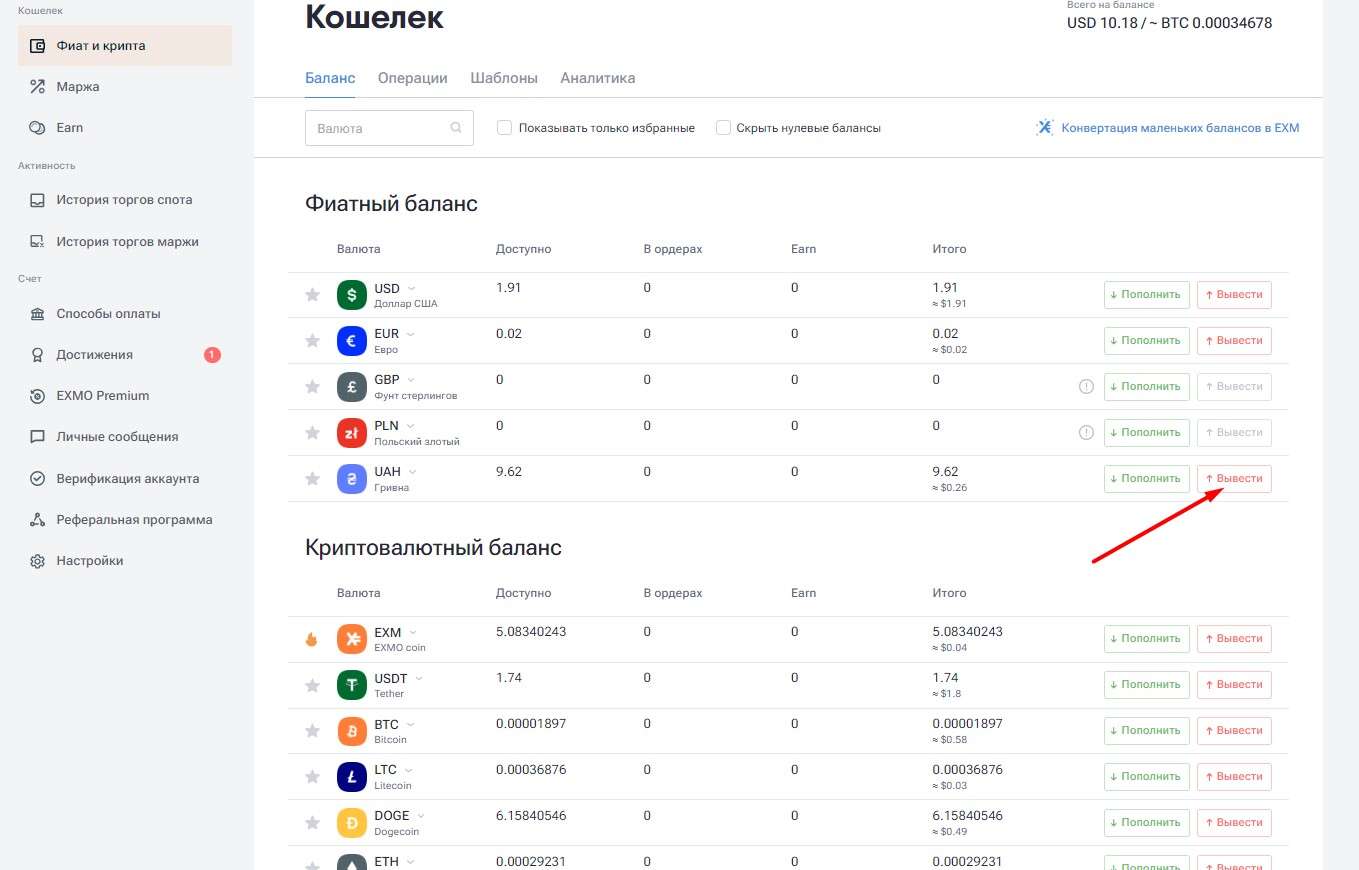Click the История торгов маржи icon
This screenshot has height=870, width=1359.
tap(38, 241)
